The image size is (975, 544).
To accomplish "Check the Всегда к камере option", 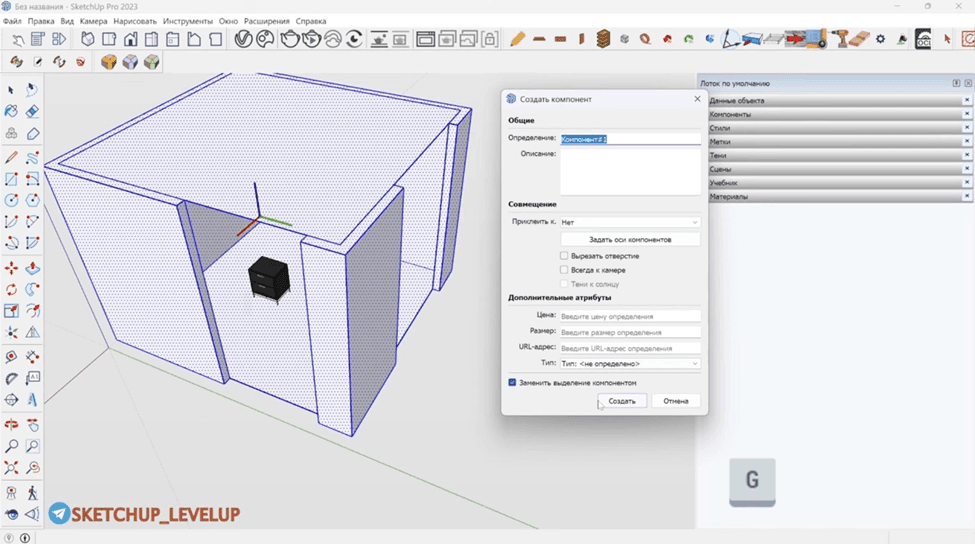I will coord(564,270).
